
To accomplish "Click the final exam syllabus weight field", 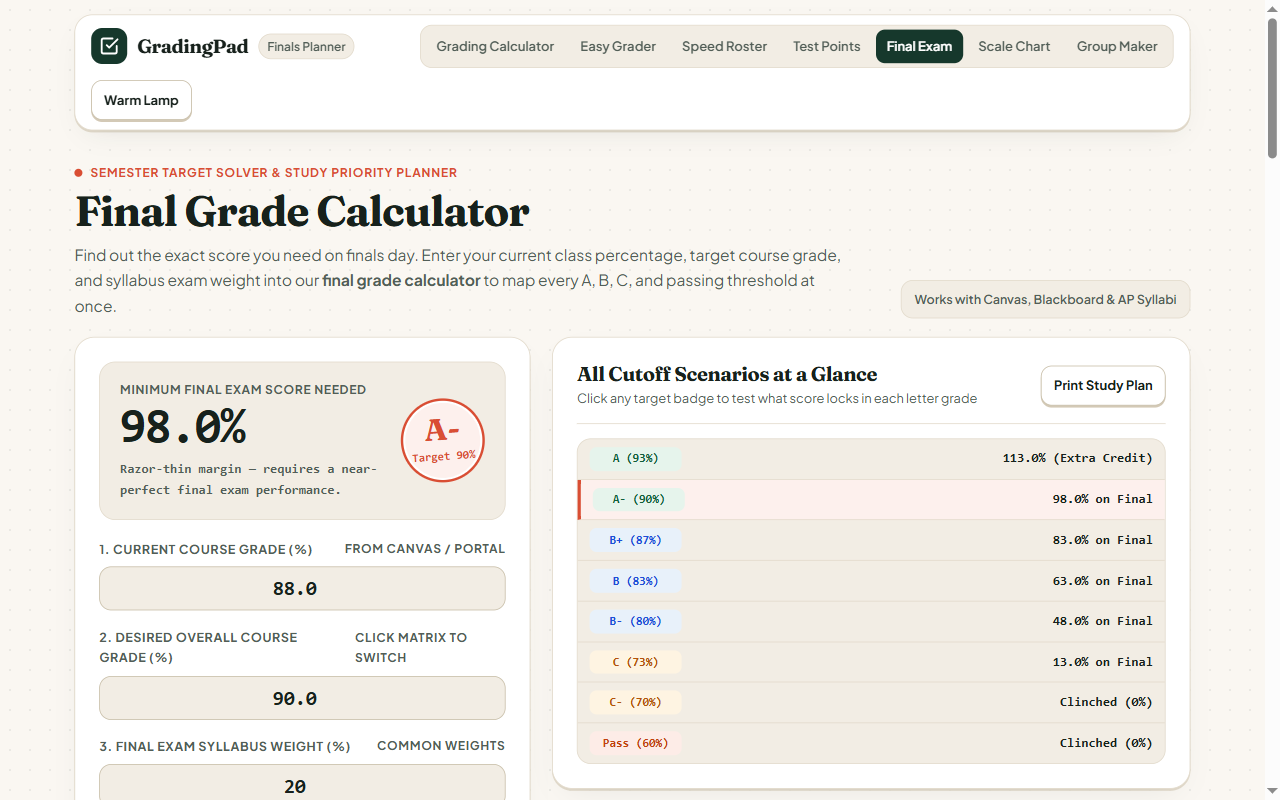I will (302, 783).
